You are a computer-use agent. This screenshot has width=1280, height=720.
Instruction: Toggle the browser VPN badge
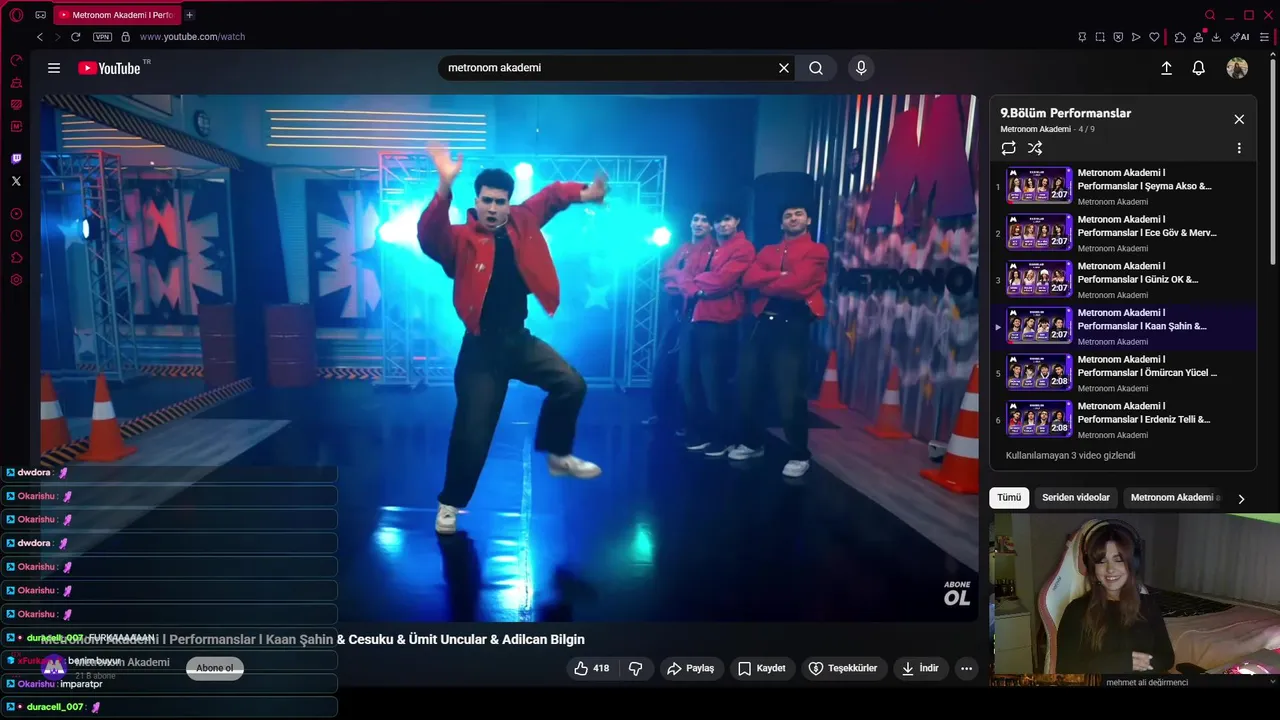point(102,37)
